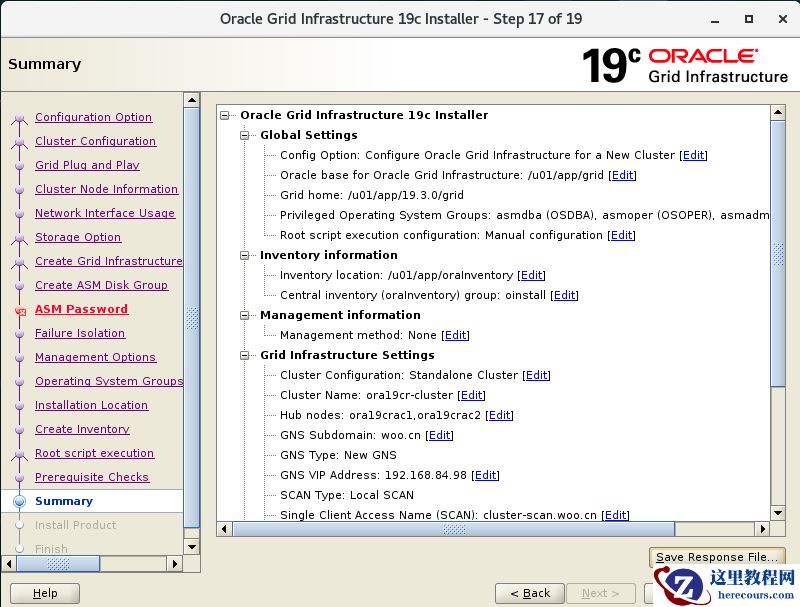The width and height of the screenshot is (800, 607).
Task: Edit the Cluster Configuration Standalone Cluster
Action: pyautogui.click(x=537, y=375)
